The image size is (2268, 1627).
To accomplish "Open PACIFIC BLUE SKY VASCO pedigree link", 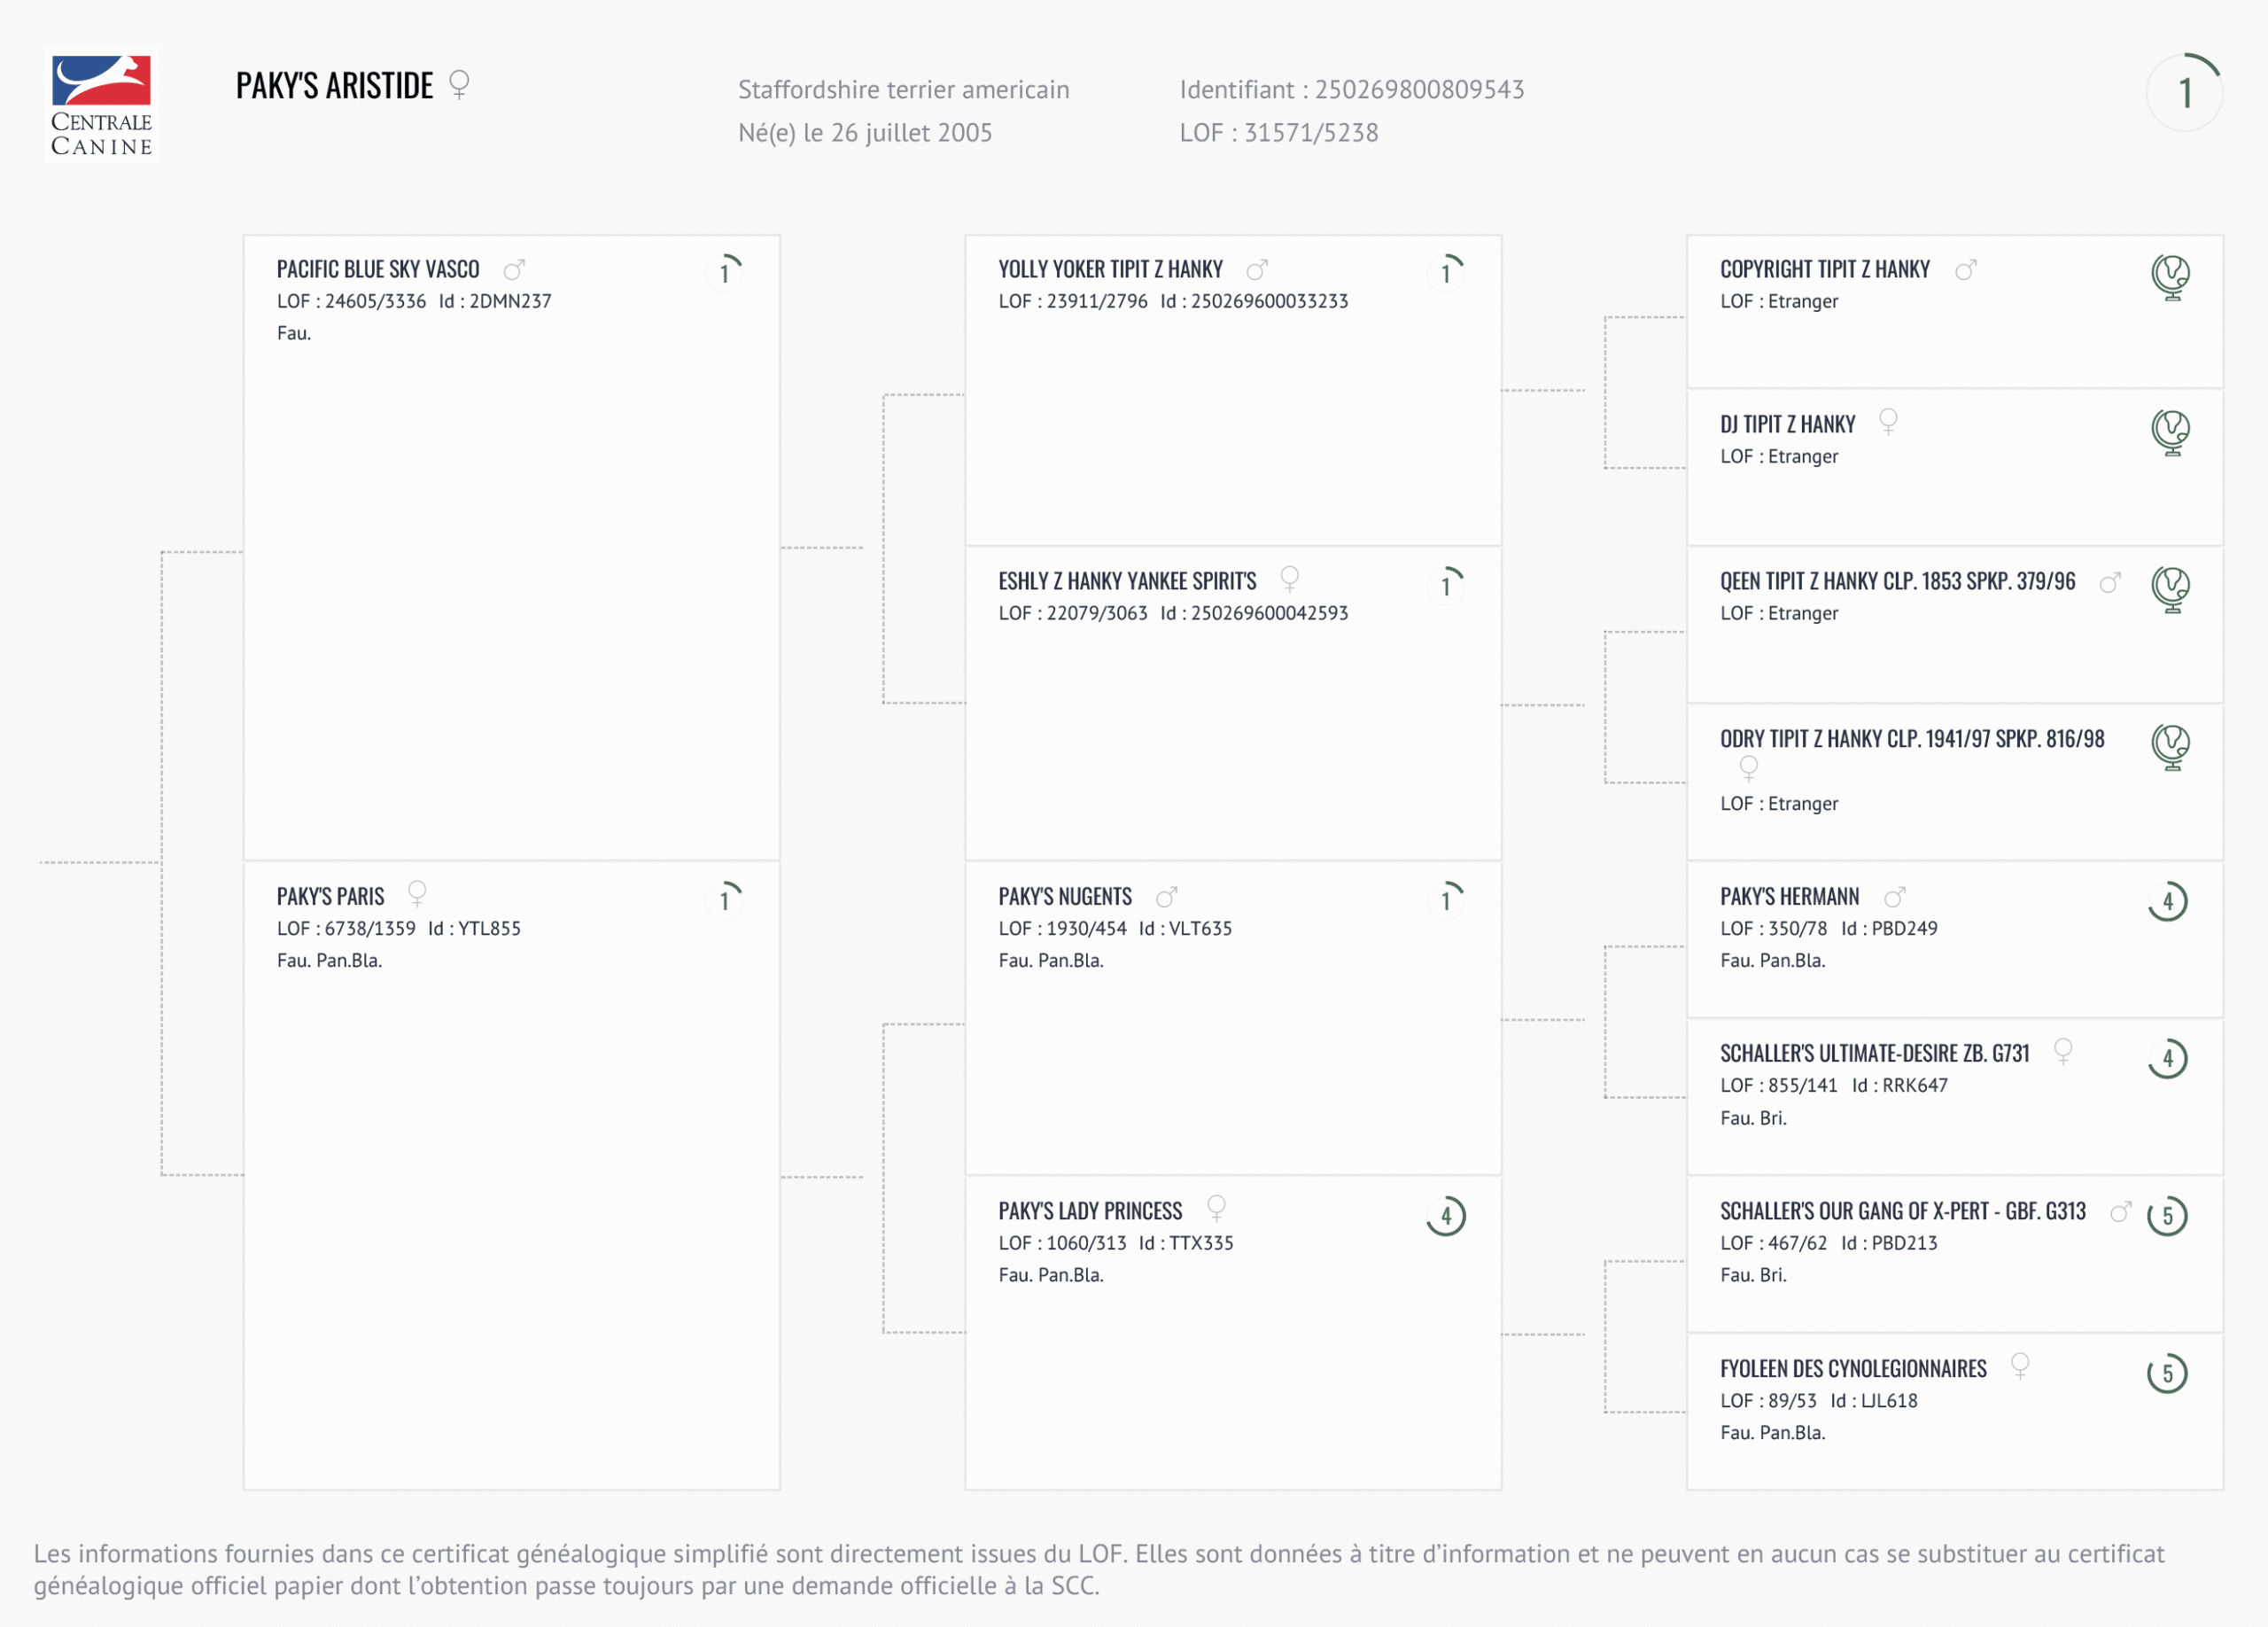I will pos(378,270).
